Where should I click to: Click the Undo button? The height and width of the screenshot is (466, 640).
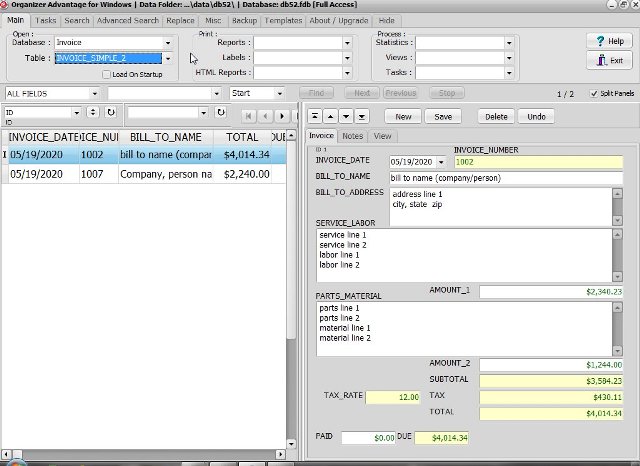point(536,117)
